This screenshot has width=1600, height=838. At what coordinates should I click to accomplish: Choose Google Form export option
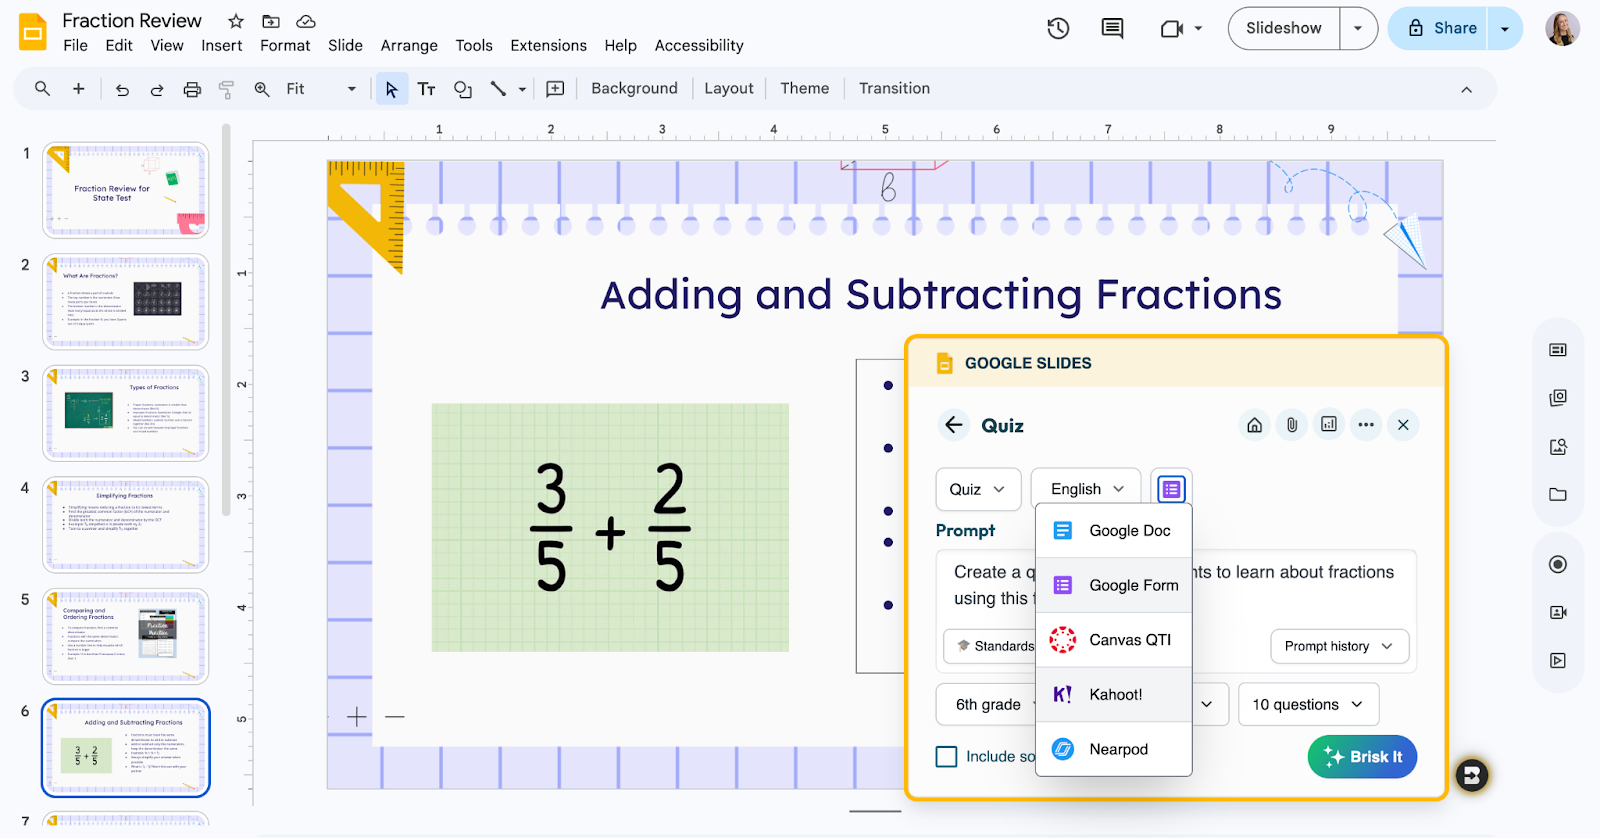click(1114, 585)
